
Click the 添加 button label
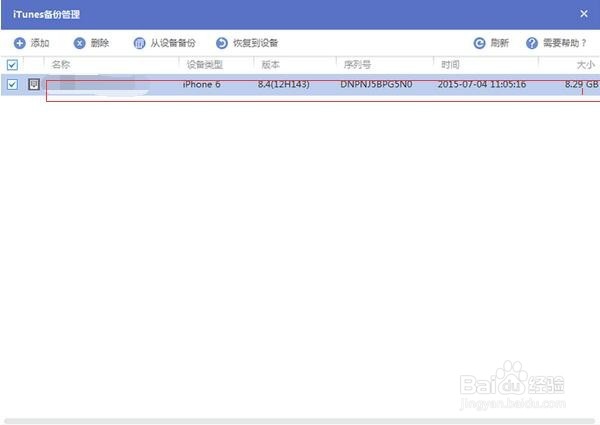[x=40, y=43]
